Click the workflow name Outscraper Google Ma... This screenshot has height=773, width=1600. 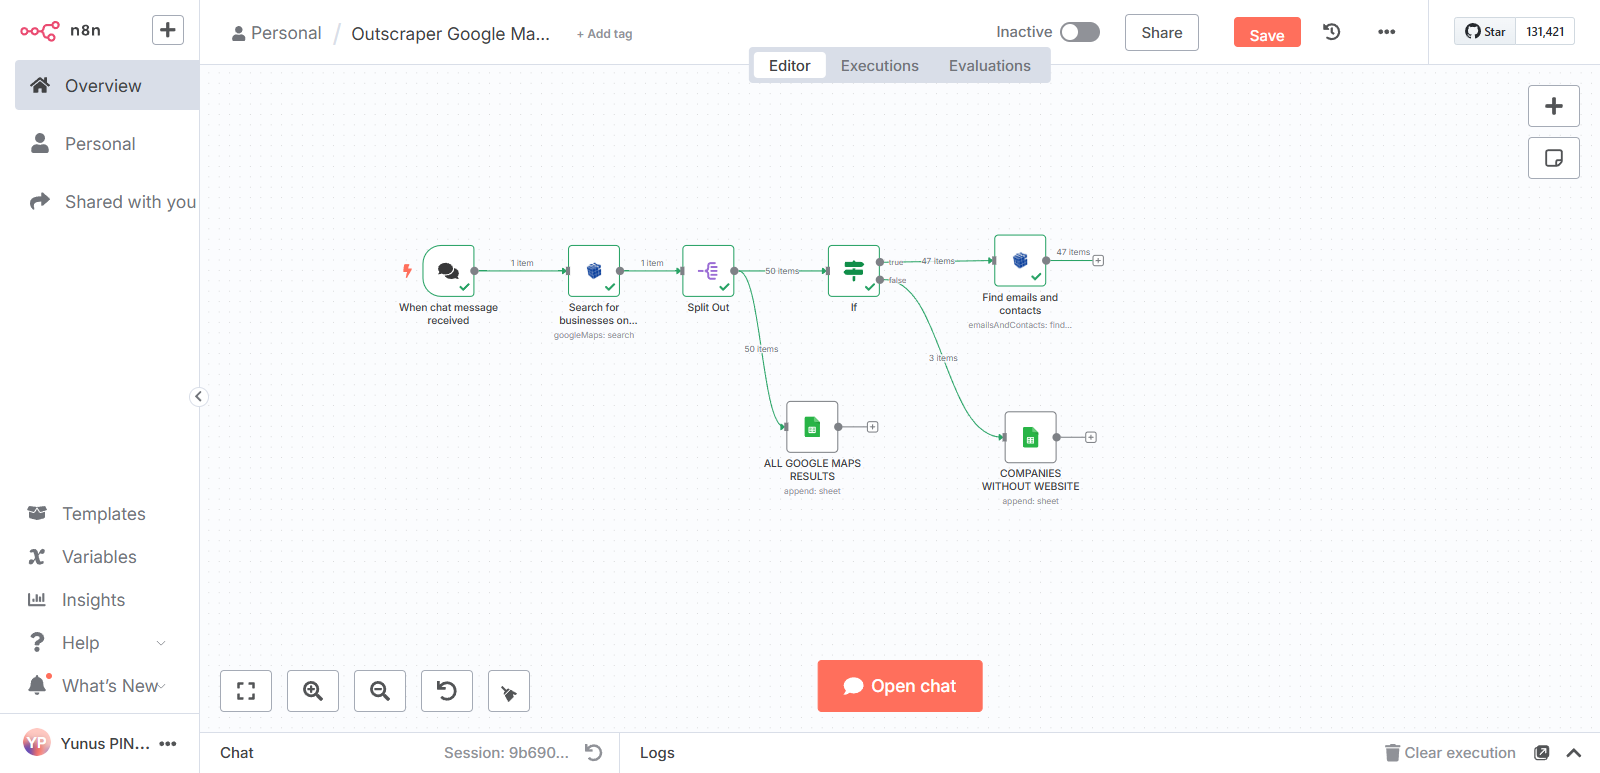coord(450,34)
